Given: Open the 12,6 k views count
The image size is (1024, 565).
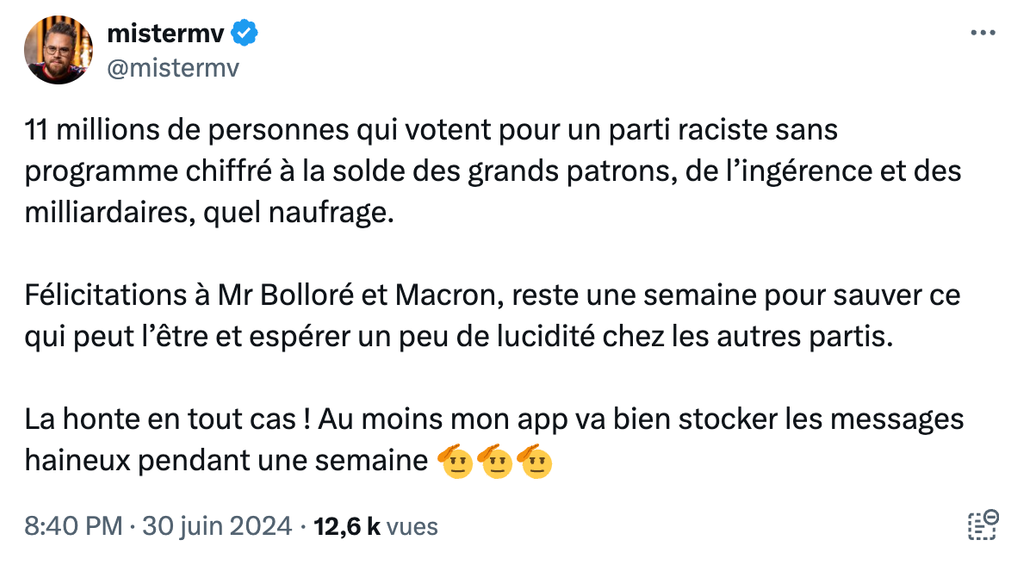Looking at the screenshot, I should pos(346,526).
